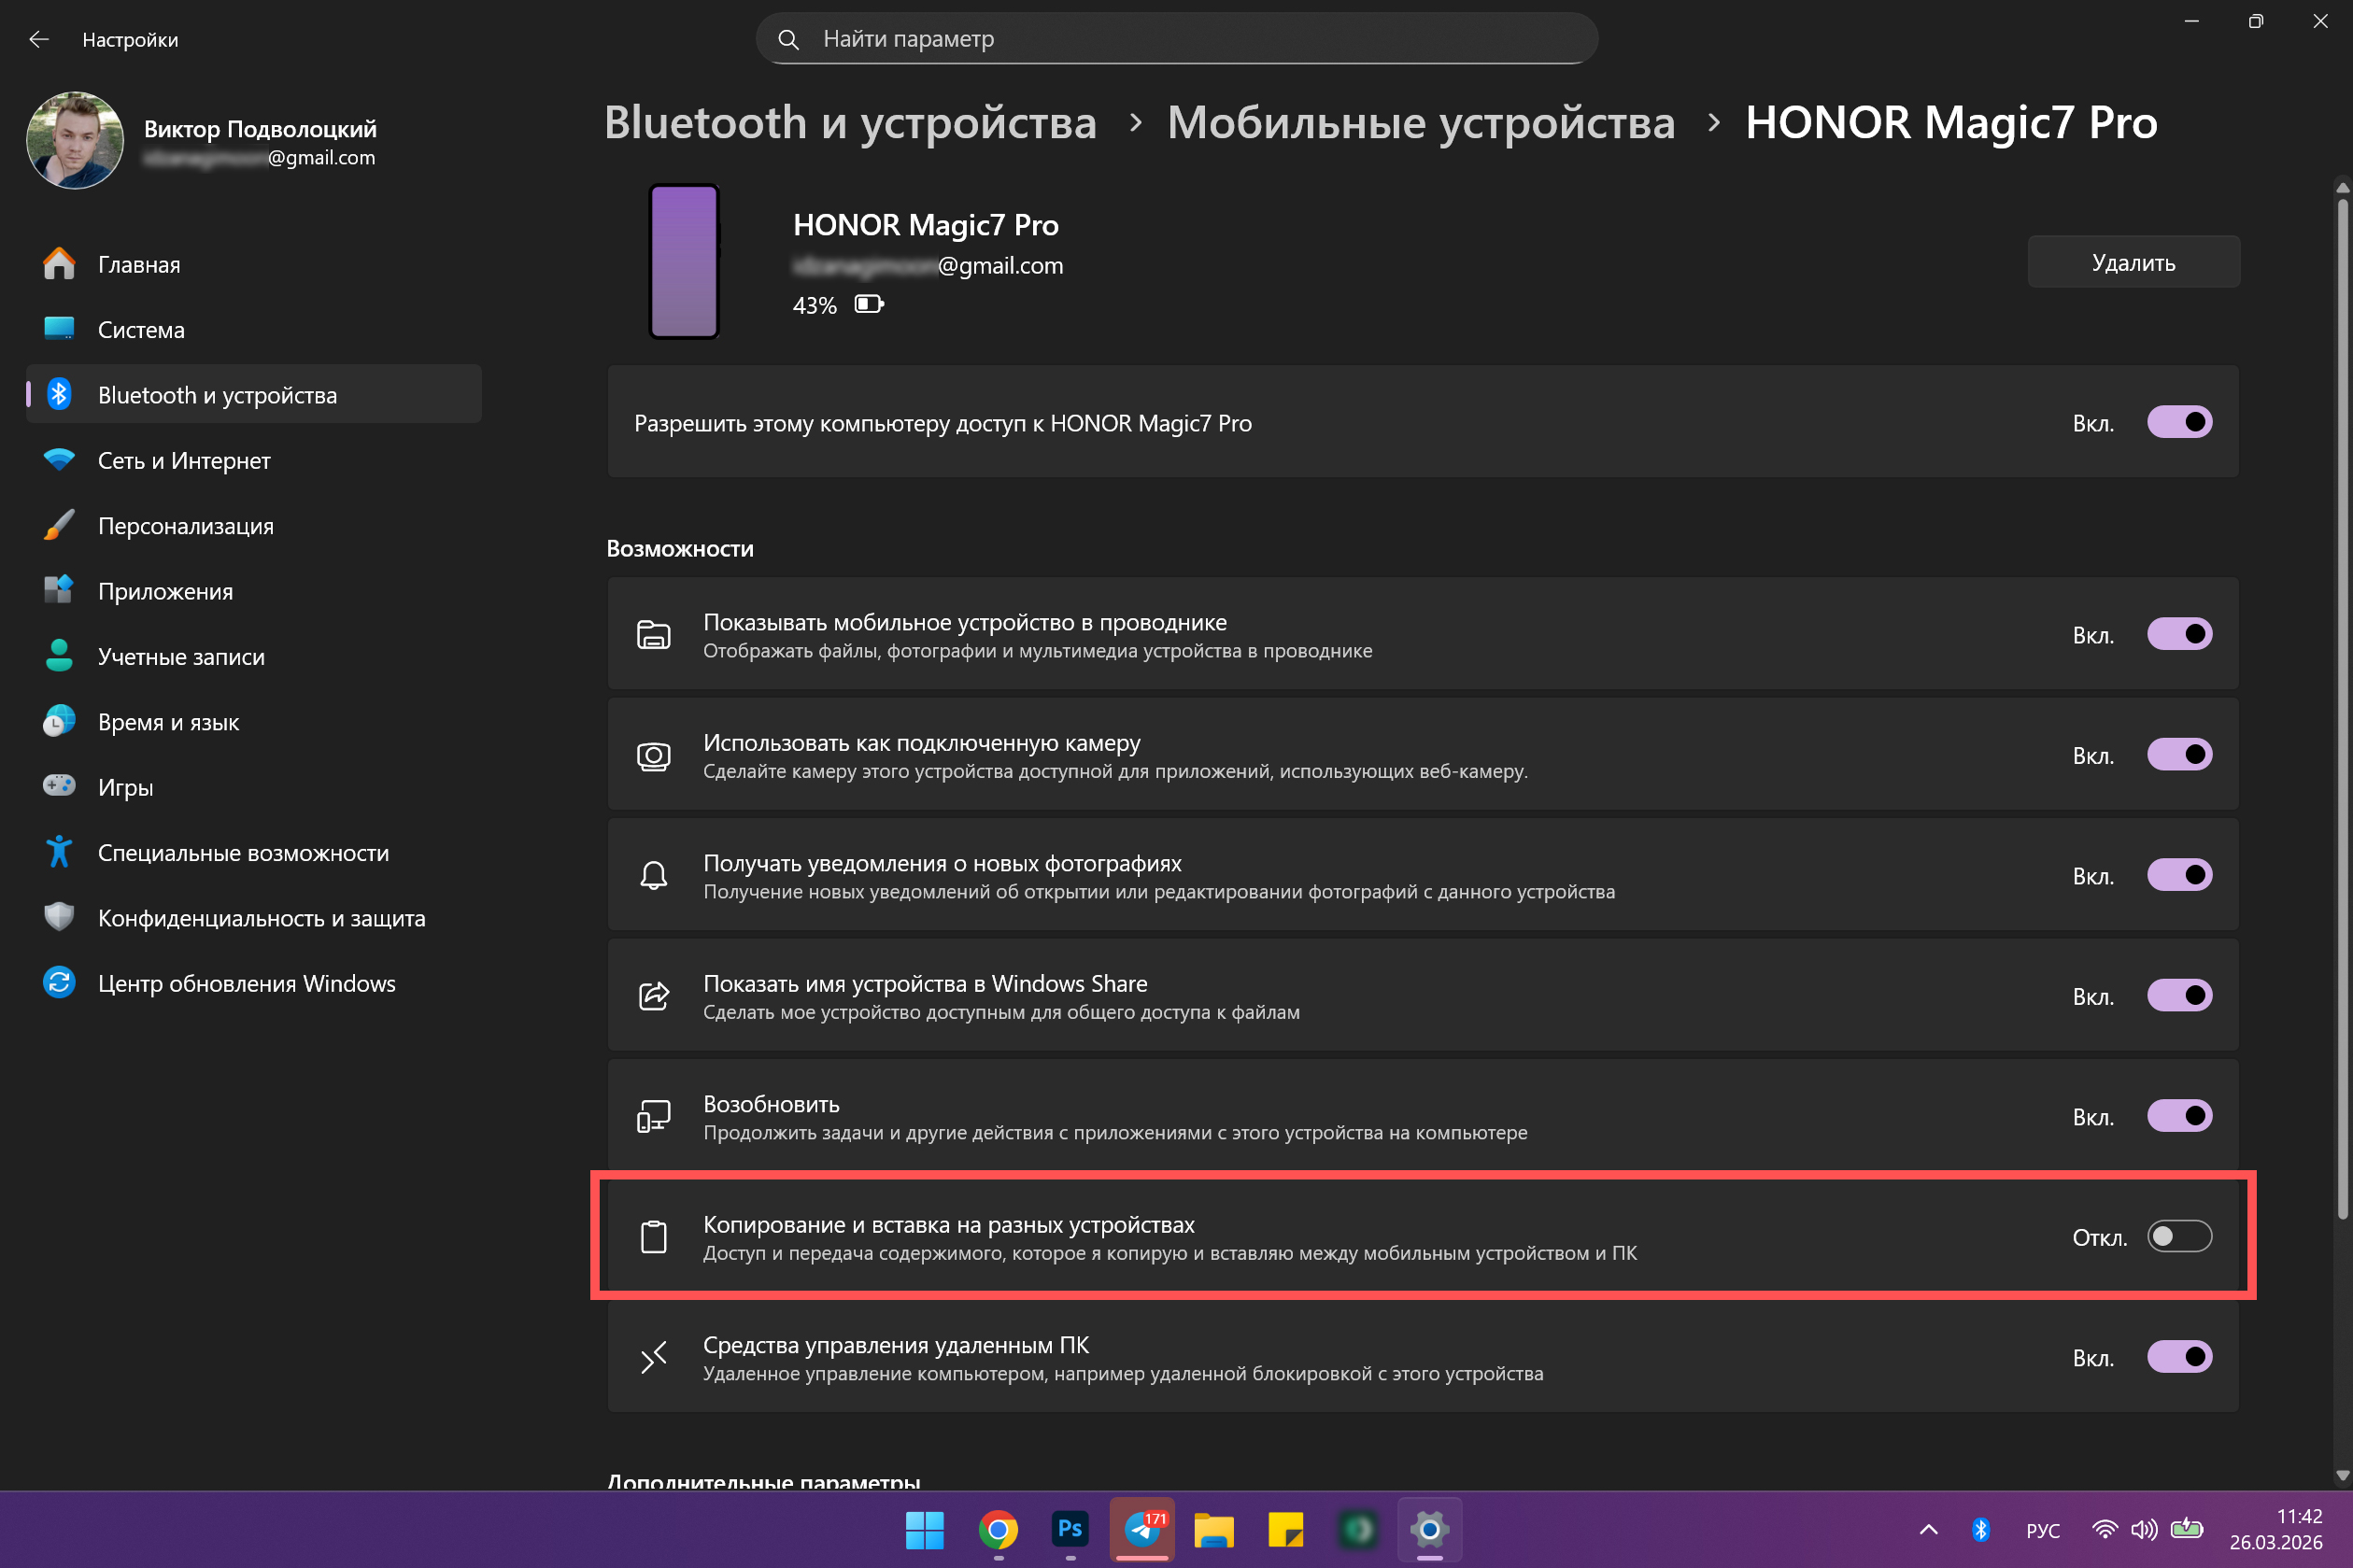The image size is (2353, 1568).
Task: Navigate to Мобильные устройства breadcrumb
Action: 1421,122
